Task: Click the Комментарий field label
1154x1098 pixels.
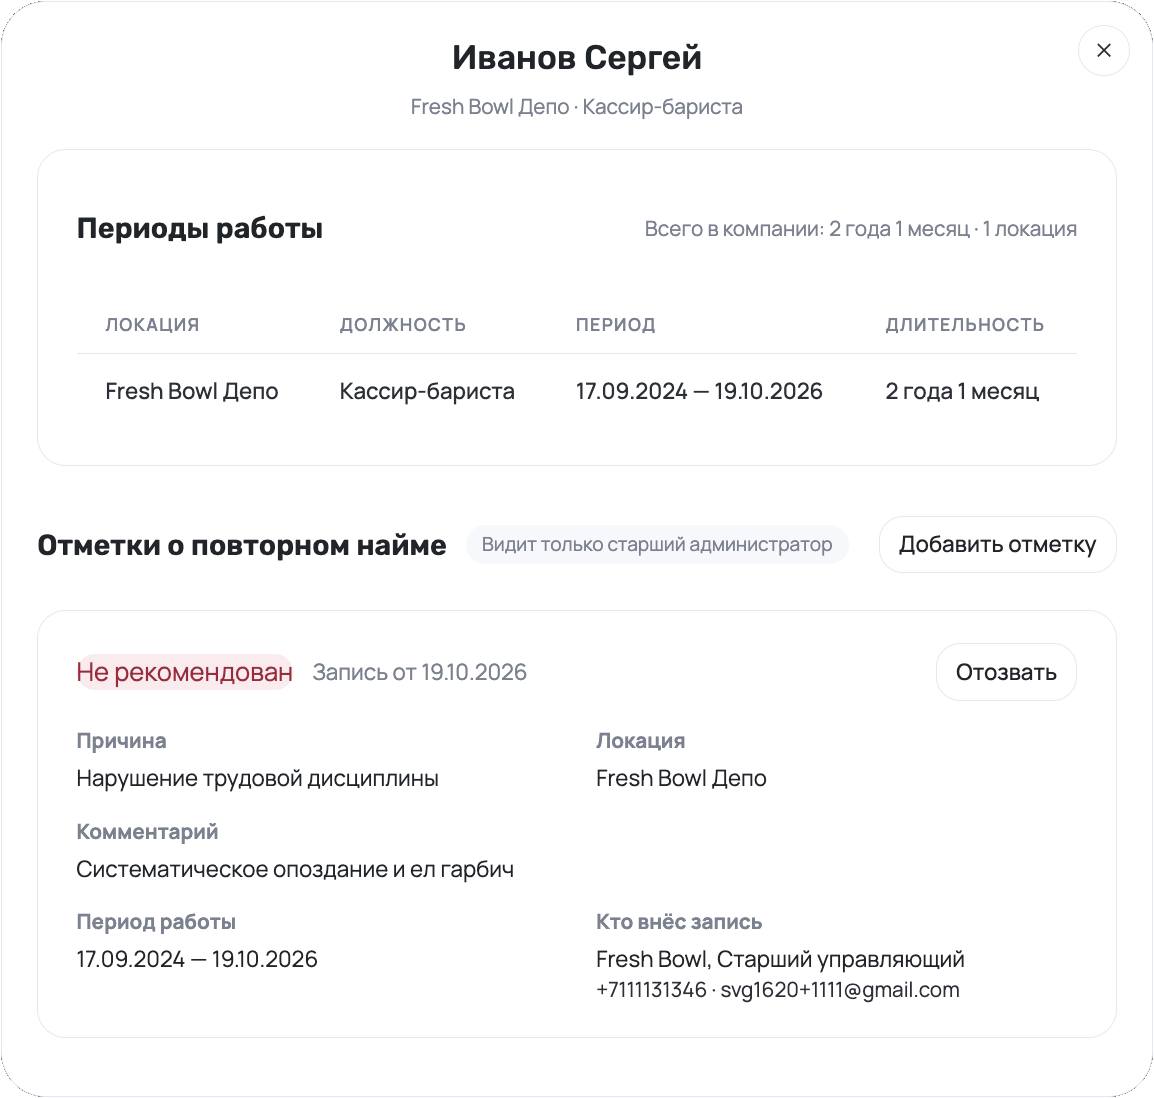Action: [x=147, y=832]
